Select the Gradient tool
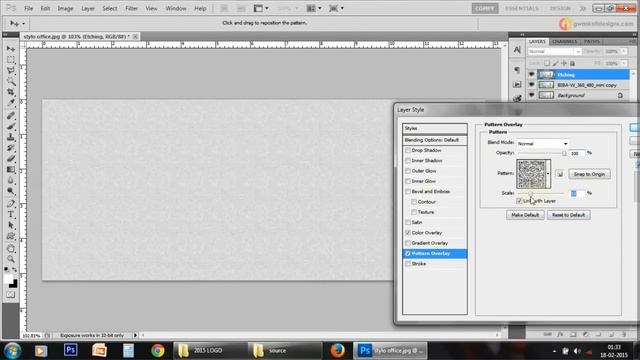 [11, 169]
